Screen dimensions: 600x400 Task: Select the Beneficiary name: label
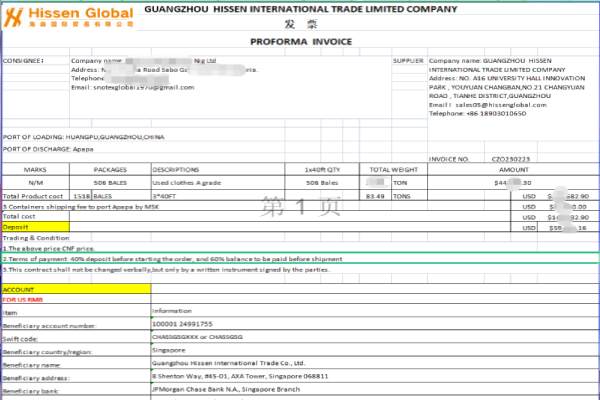[x=31, y=365]
